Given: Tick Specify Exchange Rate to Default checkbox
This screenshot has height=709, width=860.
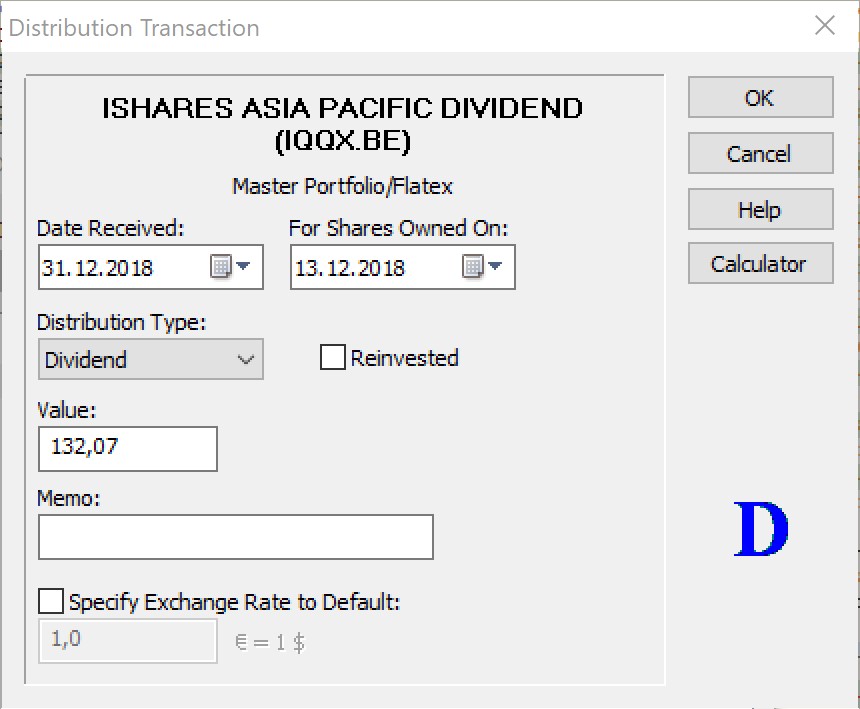Looking at the screenshot, I should (x=50, y=602).
